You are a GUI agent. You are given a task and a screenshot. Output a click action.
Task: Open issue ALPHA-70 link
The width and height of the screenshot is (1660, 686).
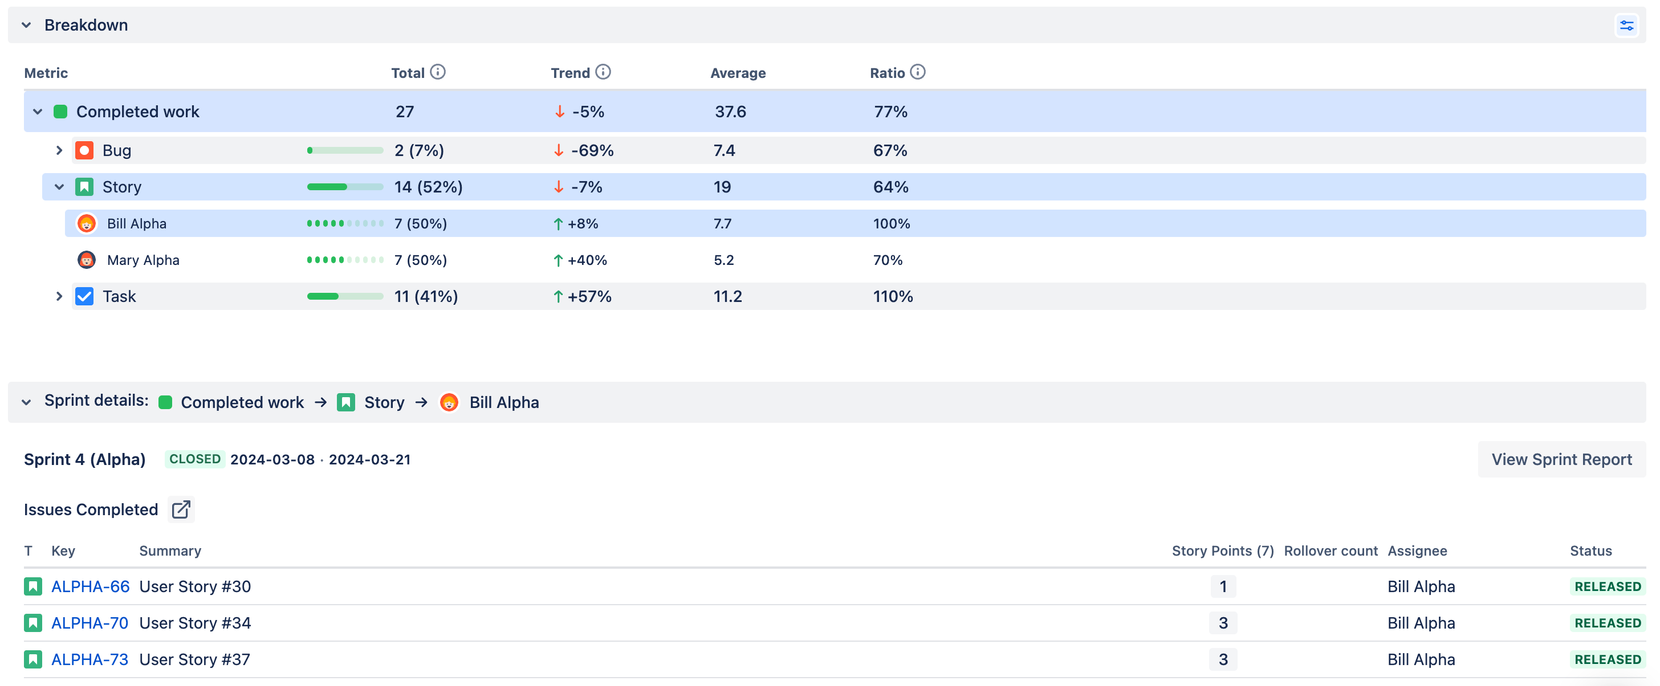[x=90, y=623]
